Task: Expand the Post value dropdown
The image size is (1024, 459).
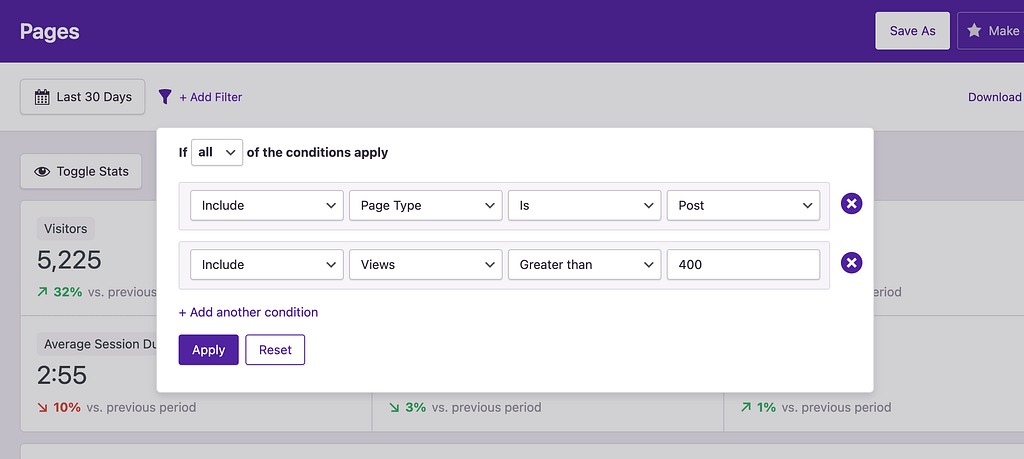Action: coord(743,205)
